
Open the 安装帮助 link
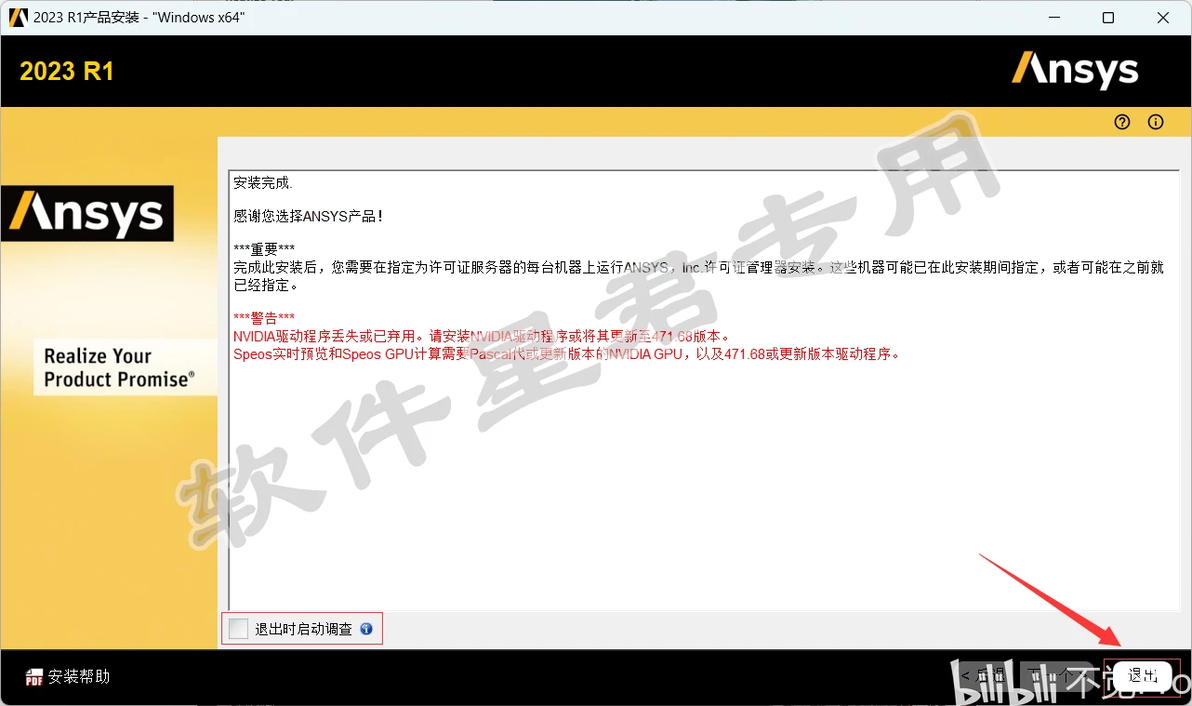tap(79, 676)
